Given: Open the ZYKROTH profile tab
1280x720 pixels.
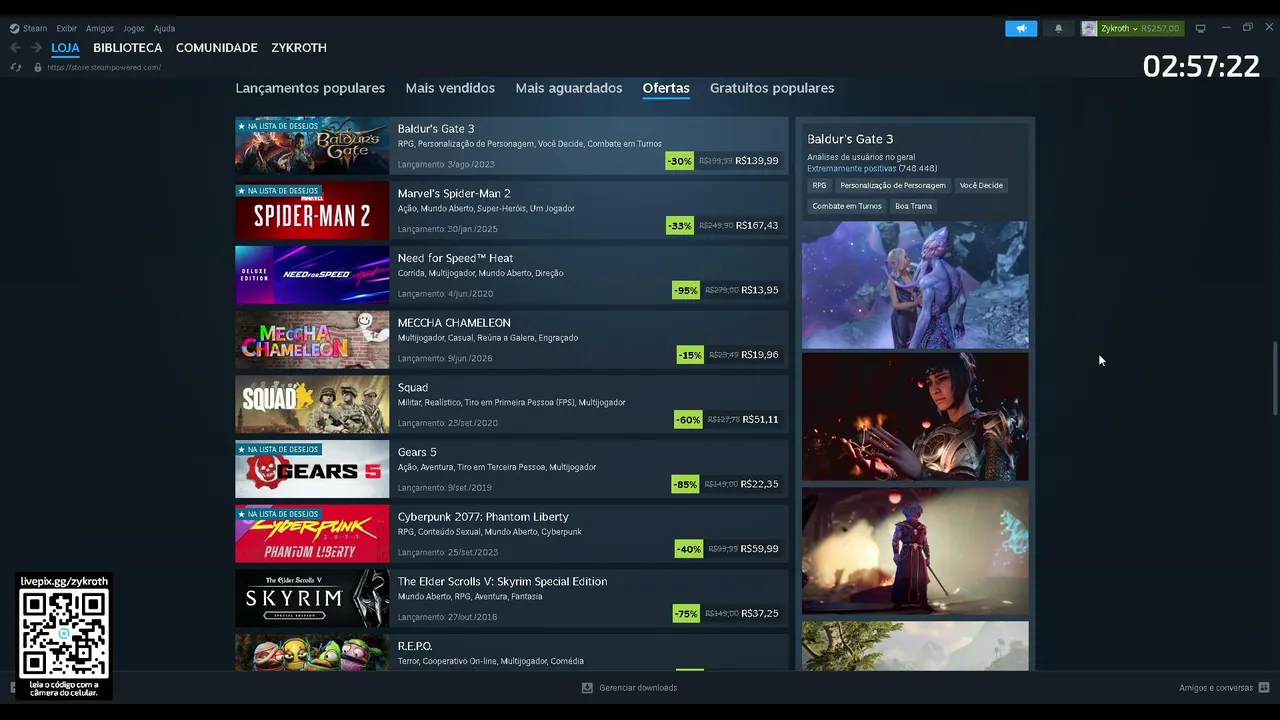Looking at the screenshot, I should 299,48.
